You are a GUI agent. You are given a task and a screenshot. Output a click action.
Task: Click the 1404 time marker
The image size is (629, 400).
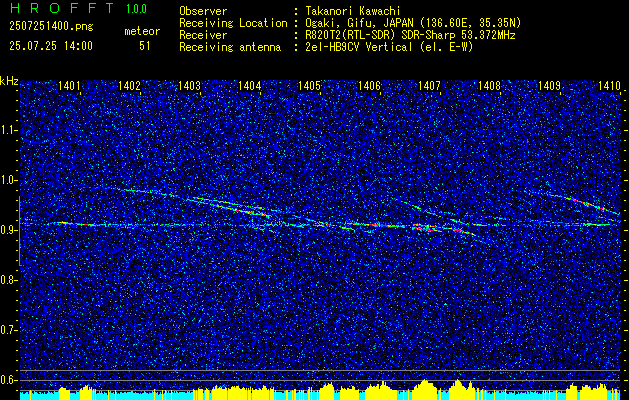tap(249, 86)
